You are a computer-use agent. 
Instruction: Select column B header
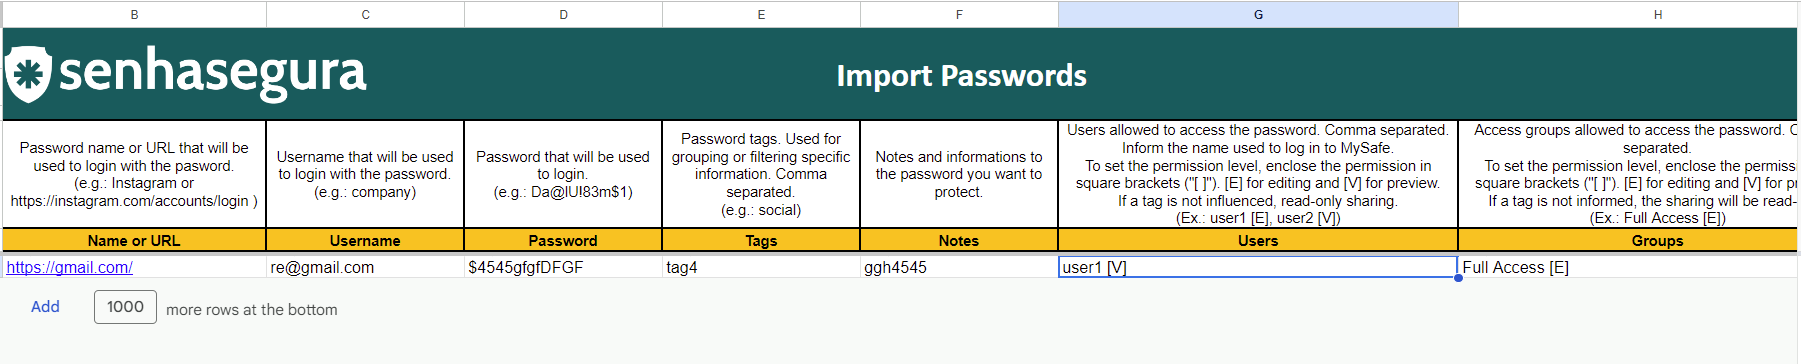[134, 14]
